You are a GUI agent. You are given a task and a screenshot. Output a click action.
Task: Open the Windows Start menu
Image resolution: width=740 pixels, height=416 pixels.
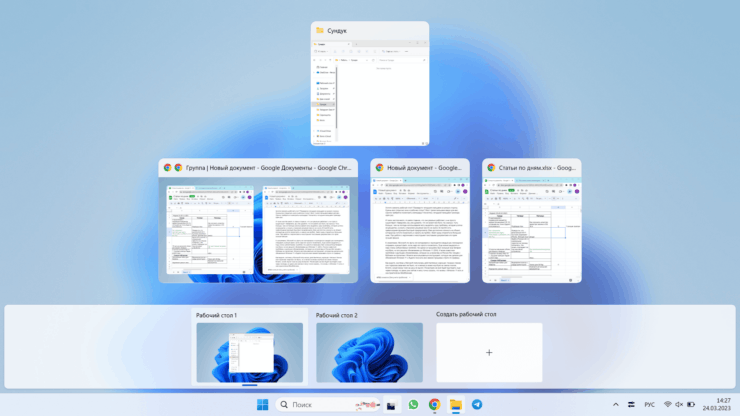coord(263,405)
